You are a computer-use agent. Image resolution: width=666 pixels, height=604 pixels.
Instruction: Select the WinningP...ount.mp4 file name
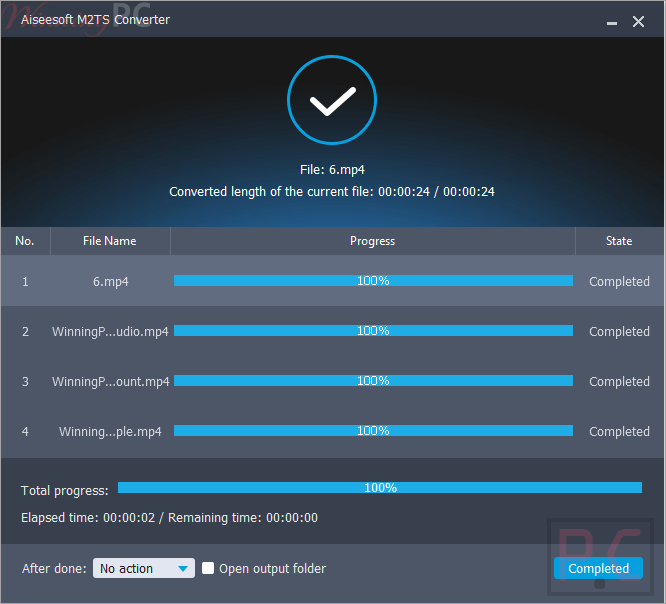(x=110, y=381)
